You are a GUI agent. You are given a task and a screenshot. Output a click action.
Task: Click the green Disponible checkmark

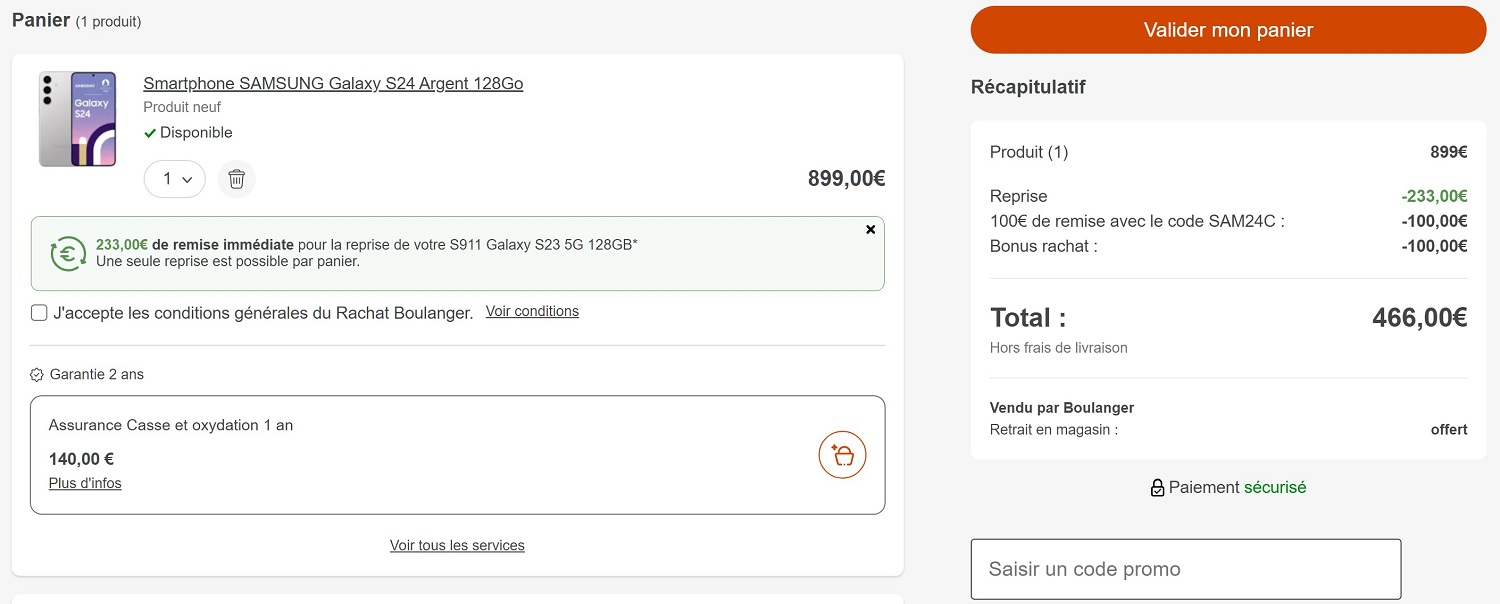click(x=150, y=133)
